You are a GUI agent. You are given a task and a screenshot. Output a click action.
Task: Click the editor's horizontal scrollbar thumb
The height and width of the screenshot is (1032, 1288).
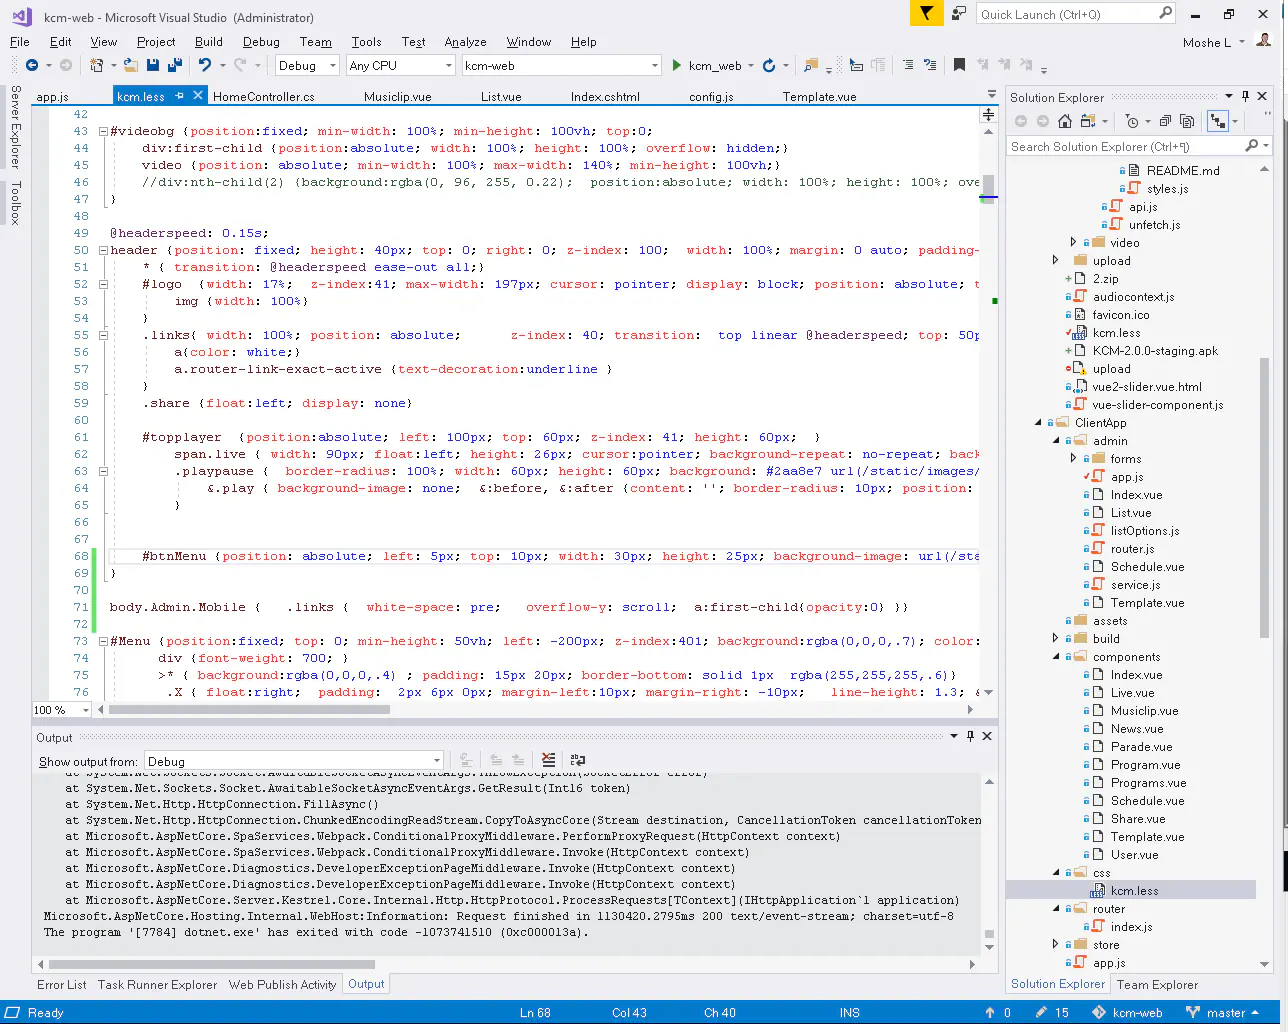(x=248, y=710)
